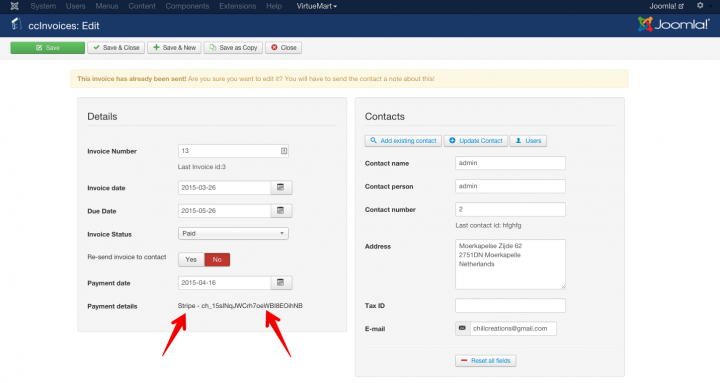This screenshot has height=383, width=720.
Task: Click Save & Close button
Action: point(116,48)
